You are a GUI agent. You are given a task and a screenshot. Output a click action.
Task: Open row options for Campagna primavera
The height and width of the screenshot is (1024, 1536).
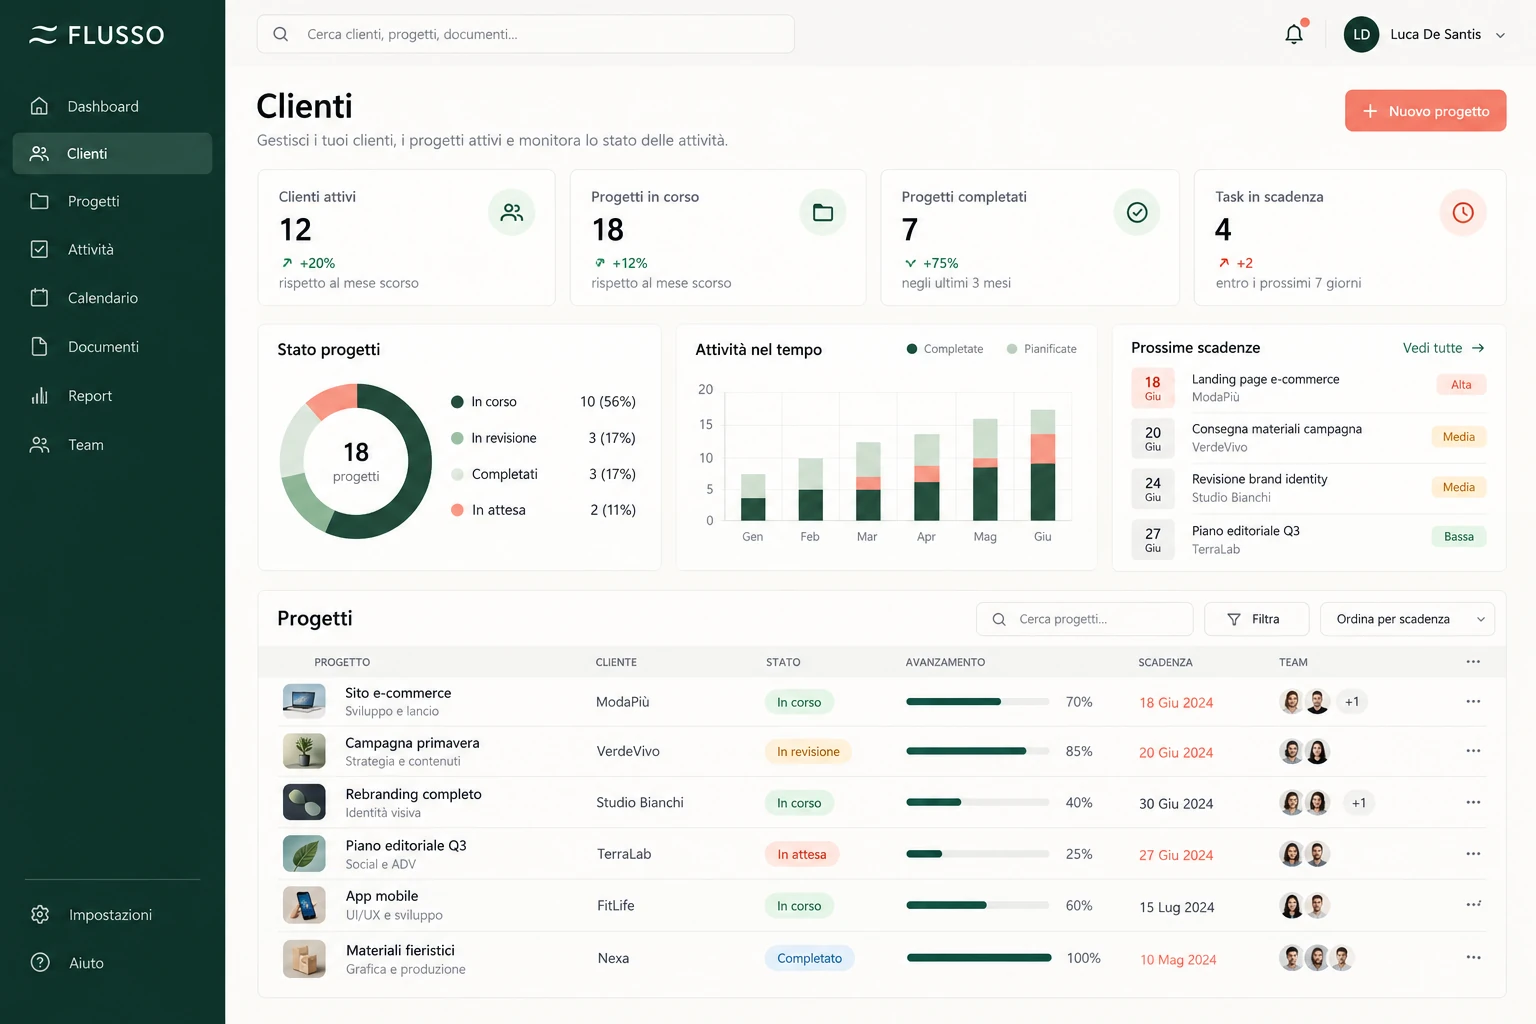(x=1473, y=751)
